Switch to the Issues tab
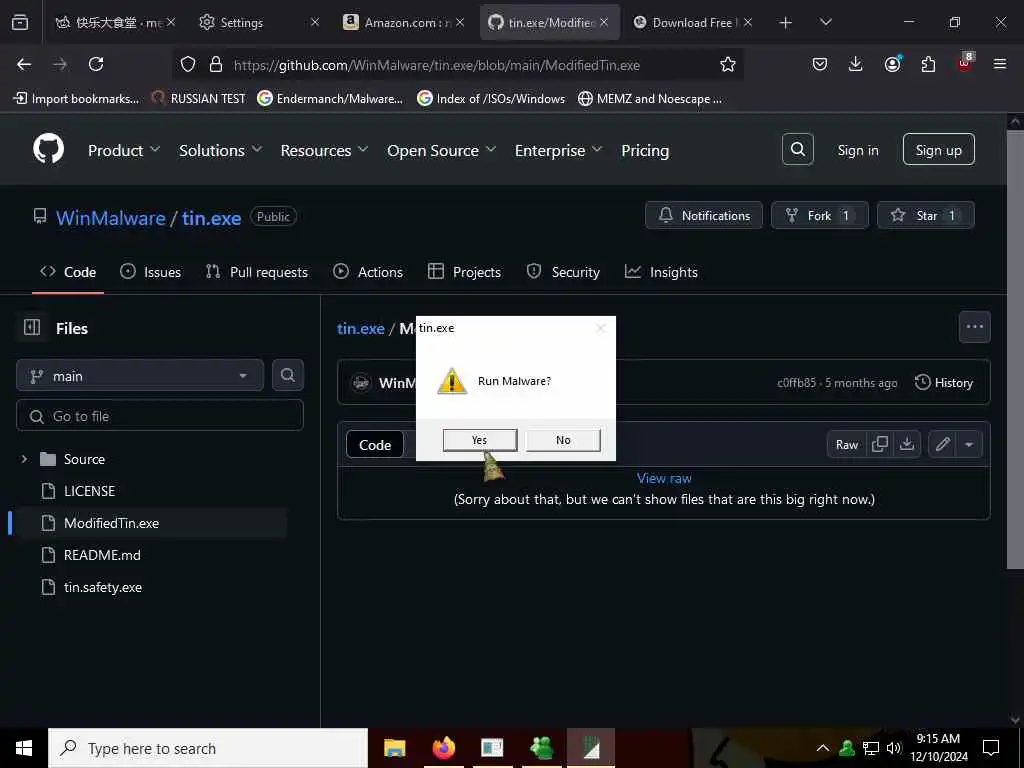Screen dimensions: 1024x768 click(151, 272)
